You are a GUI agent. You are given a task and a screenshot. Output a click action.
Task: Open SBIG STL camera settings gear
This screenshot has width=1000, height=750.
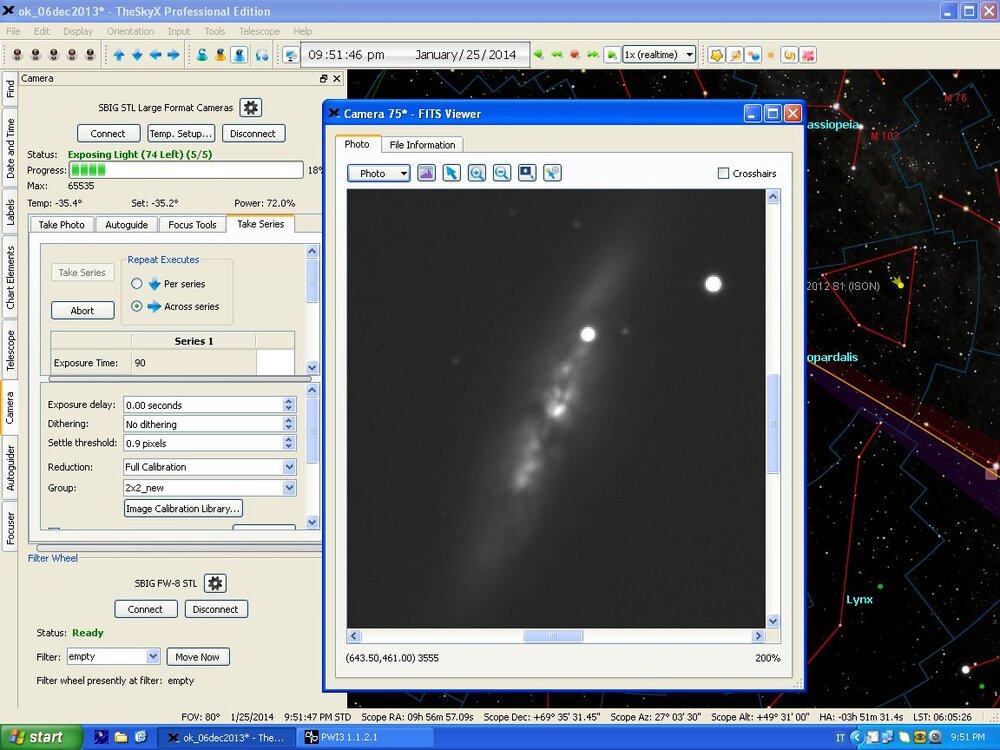(x=251, y=107)
